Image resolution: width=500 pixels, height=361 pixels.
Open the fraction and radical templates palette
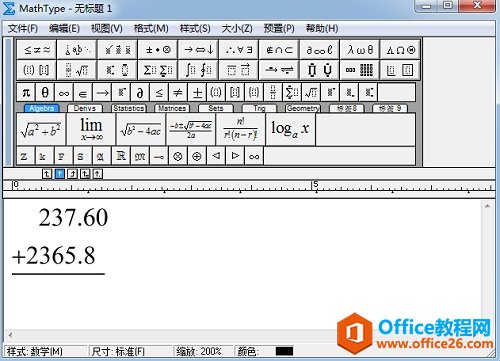pos(77,70)
